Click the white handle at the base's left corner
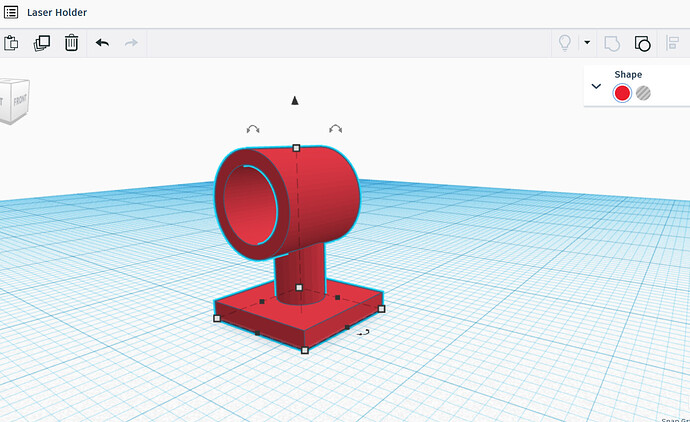This screenshot has width=690, height=422. click(x=217, y=318)
